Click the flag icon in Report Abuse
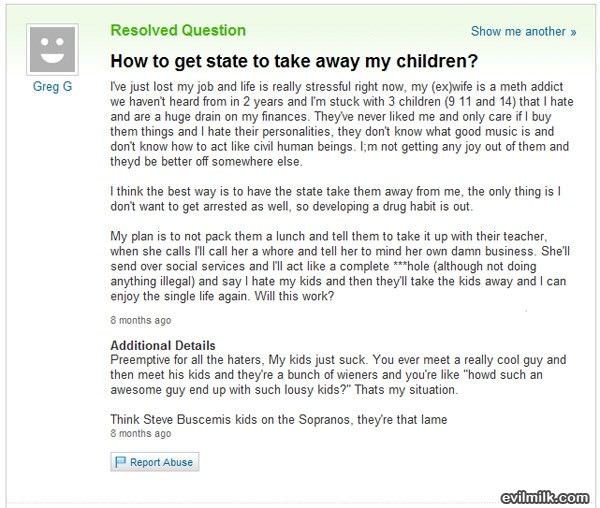The width and height of the screenshot is (600, 508). click(x=120, y=462)
